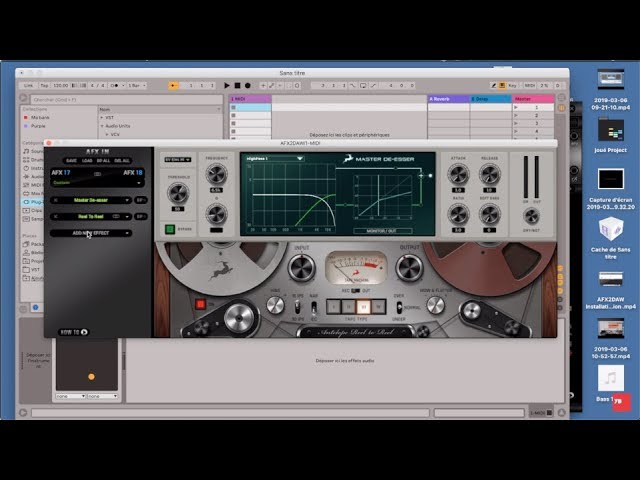Open the Bass file on the desktop
Image resolution: width=640 pixels, height=480 pixels.
point(610,378)
